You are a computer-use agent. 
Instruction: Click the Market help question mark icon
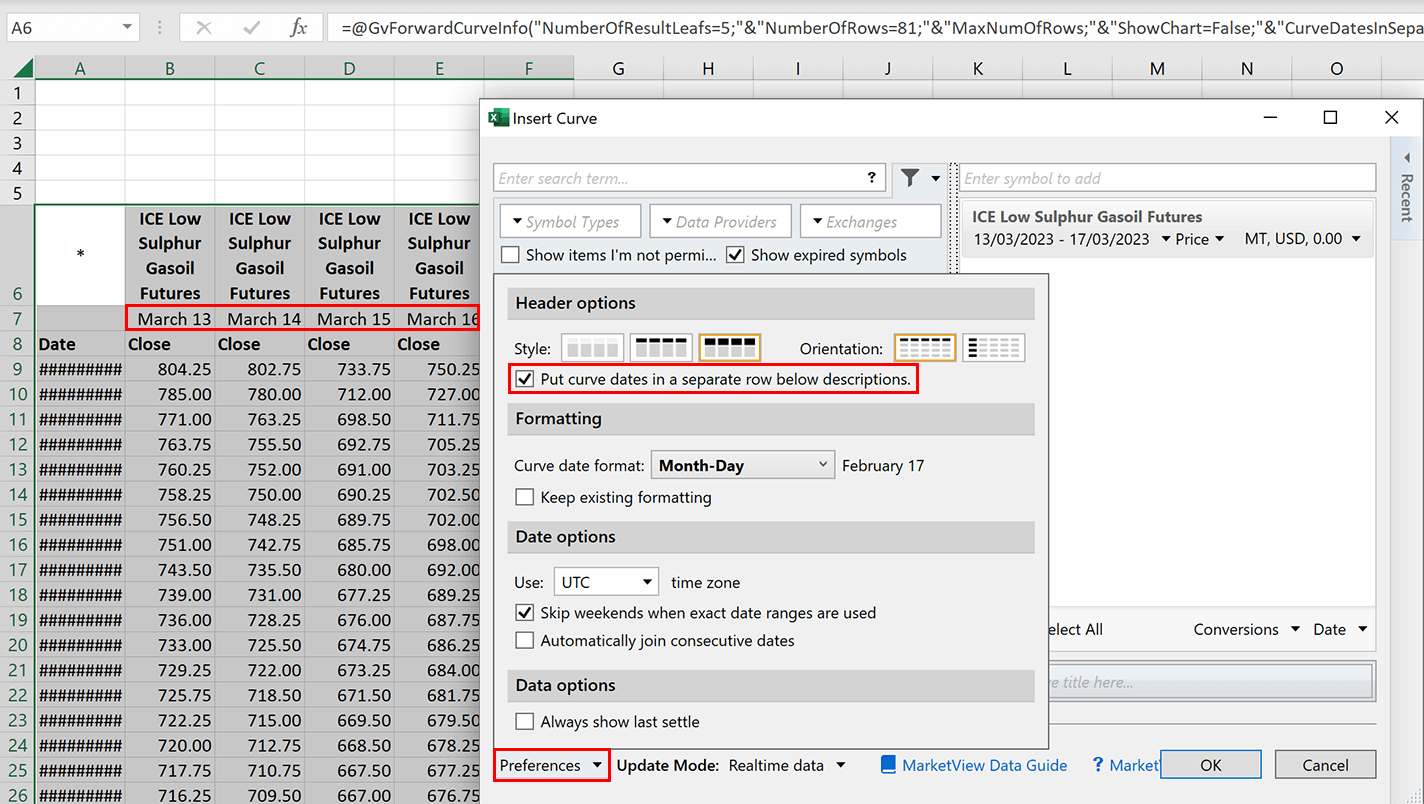pos(1098,765)
